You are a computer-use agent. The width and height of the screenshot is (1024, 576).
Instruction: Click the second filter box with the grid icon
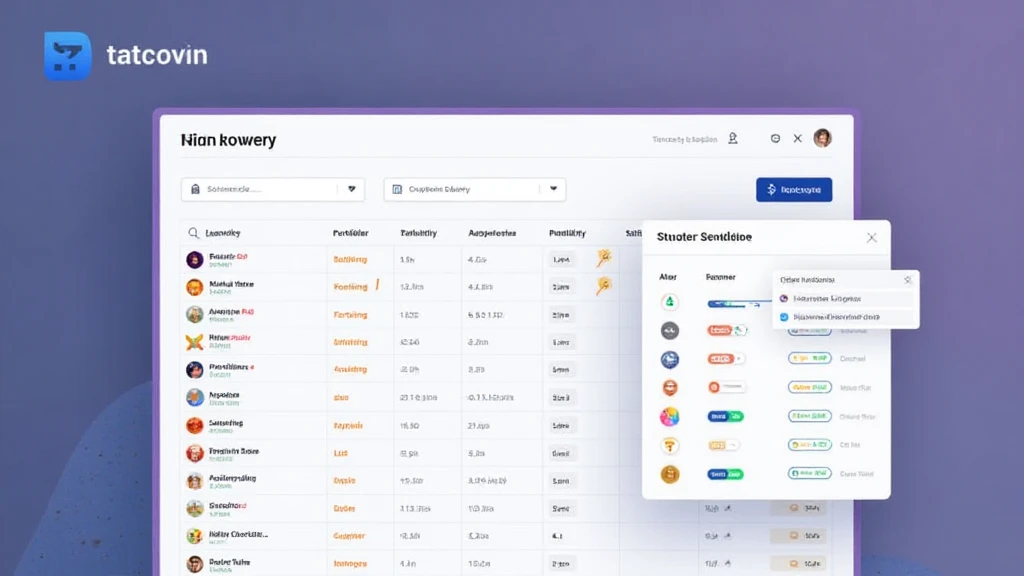[x=475, y=189]
